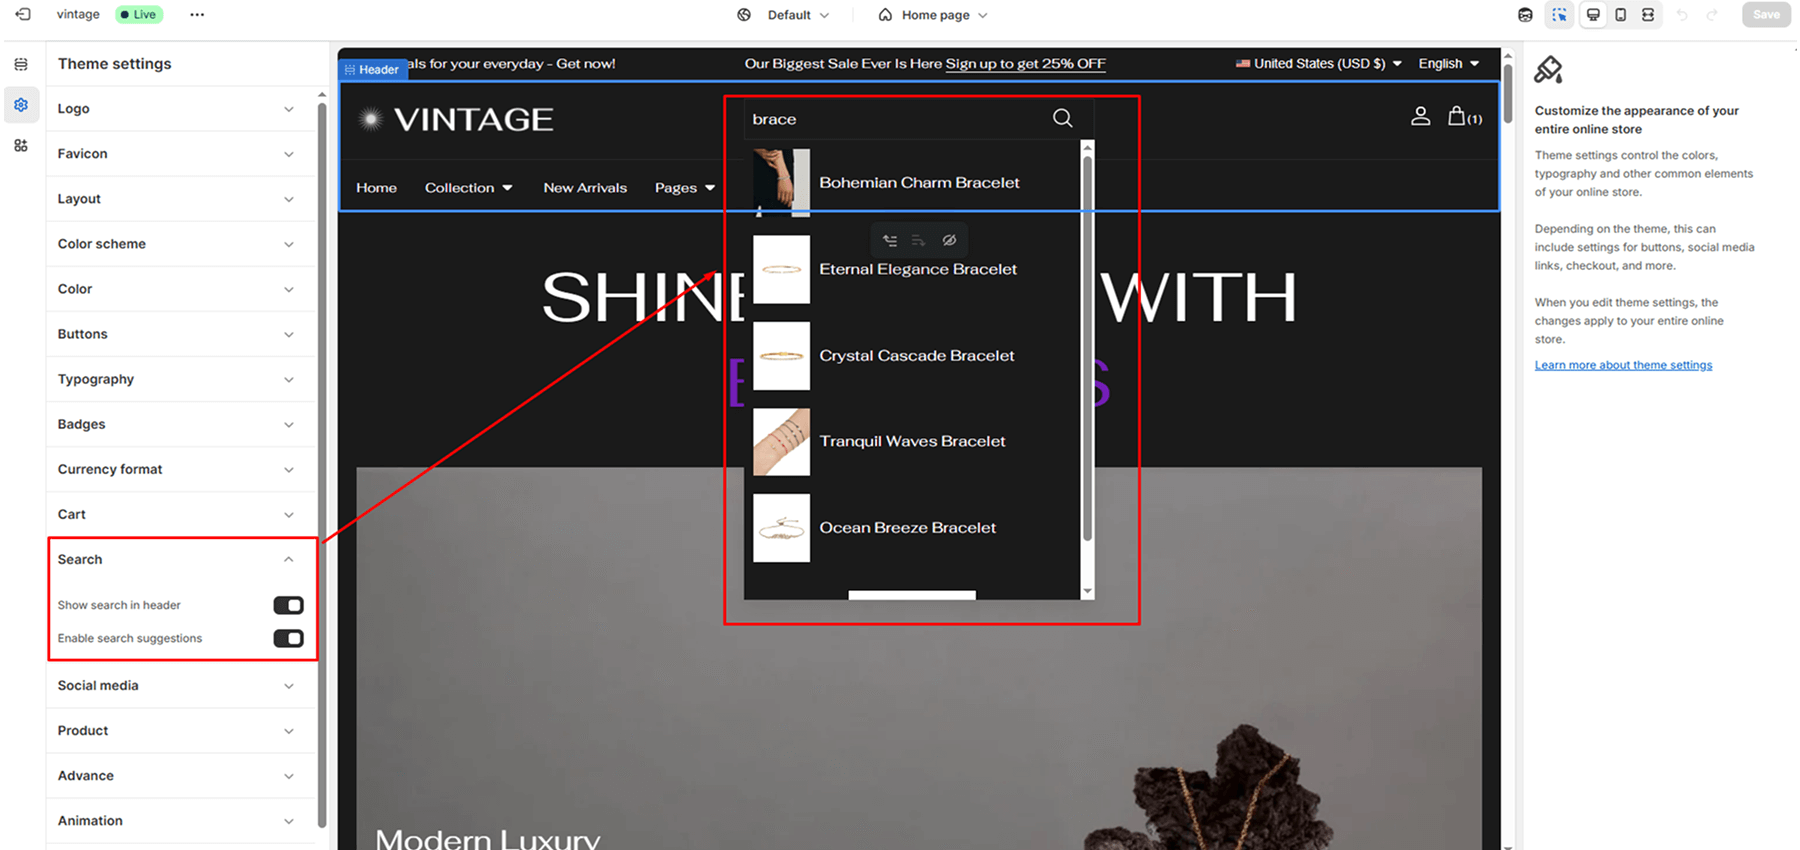Open the Home page template dropdown

[x=944, y=15]
